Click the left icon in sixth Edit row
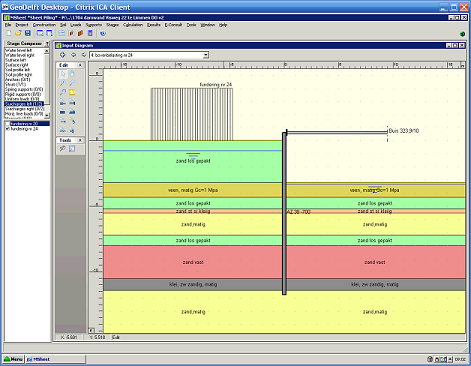This screenshot has height=366, width=471. (x=63, y=121)
